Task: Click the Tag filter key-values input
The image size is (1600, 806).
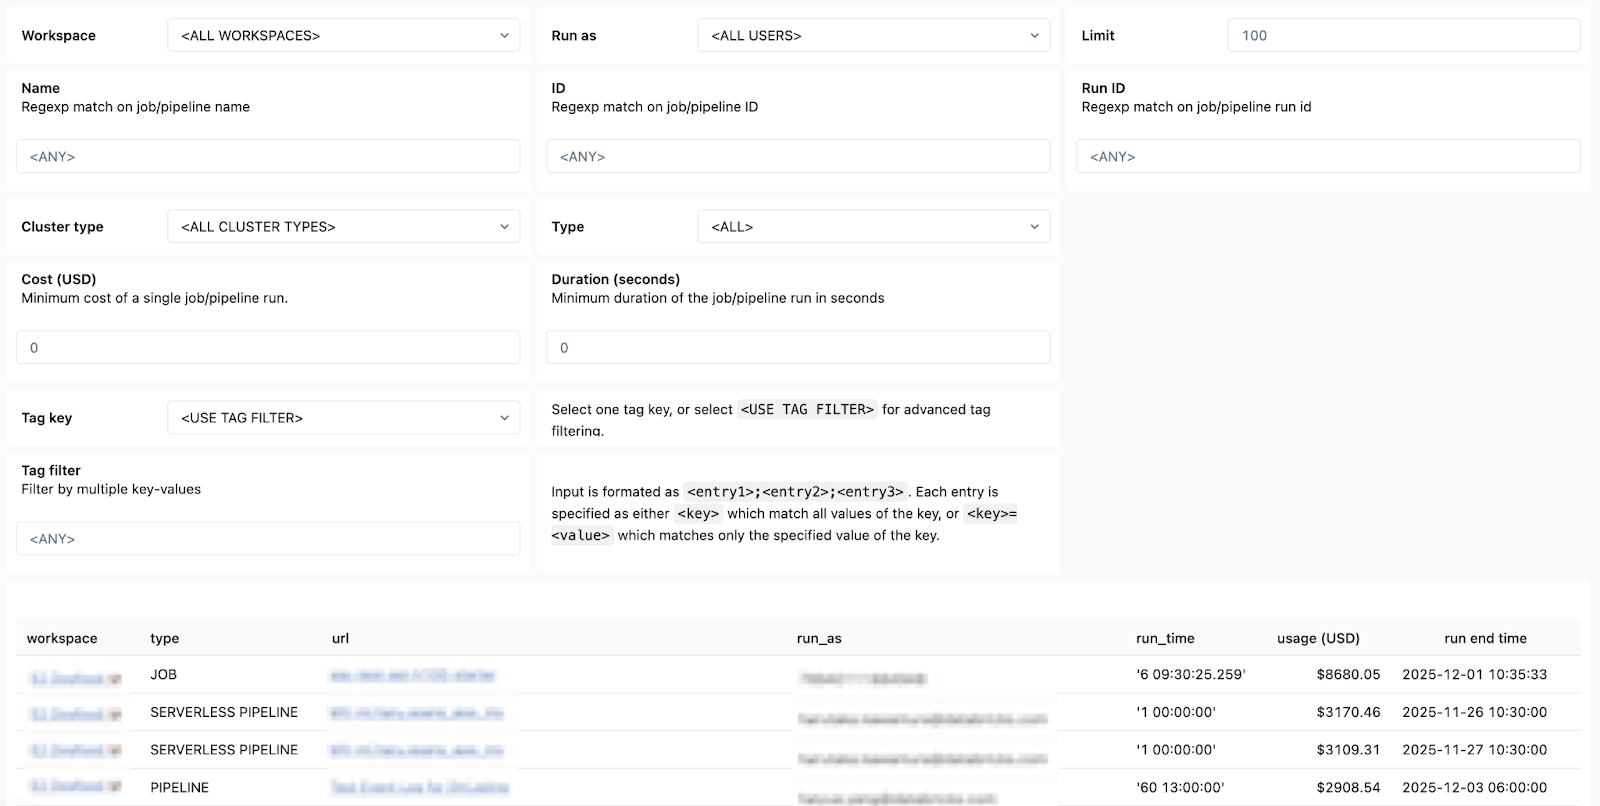Action: 268,539
